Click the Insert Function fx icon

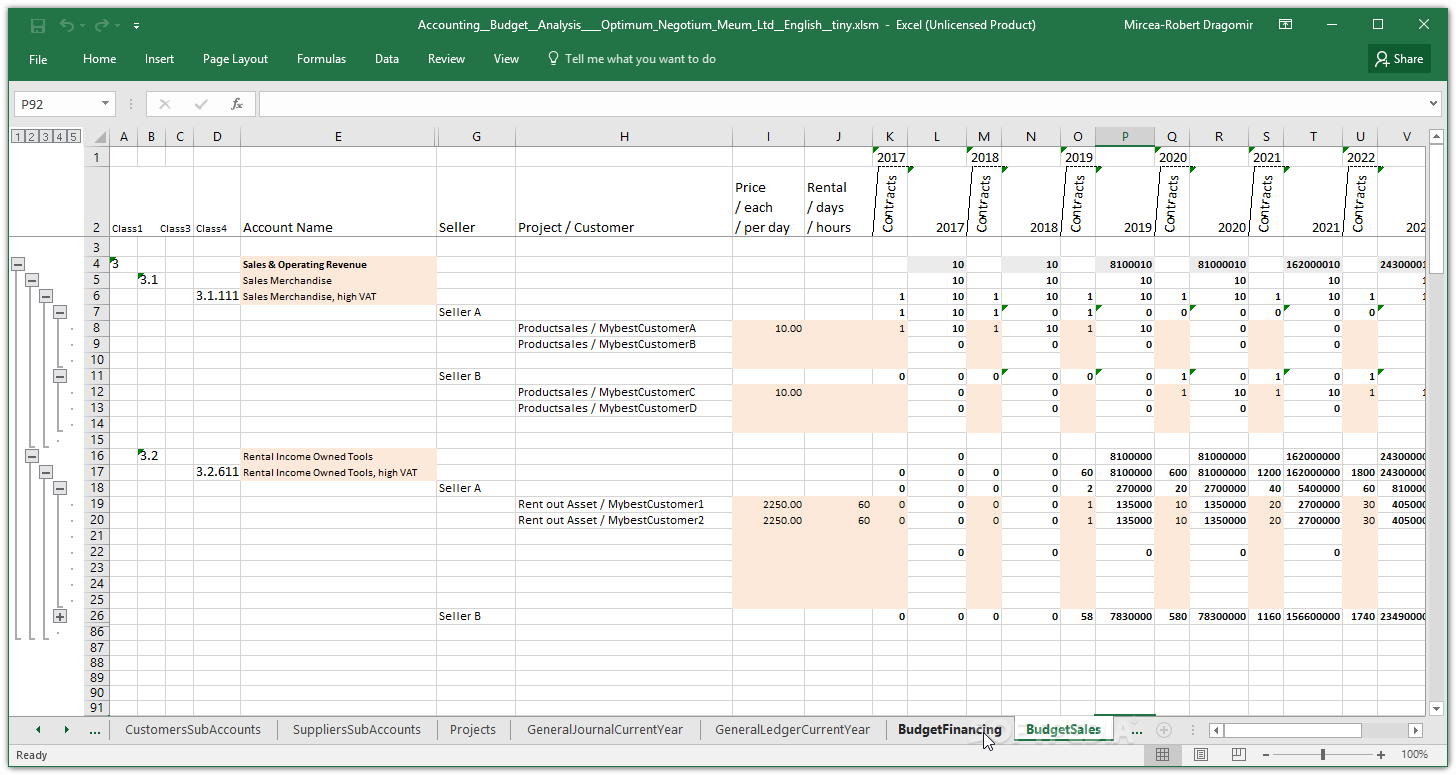(x=237, y=104)
